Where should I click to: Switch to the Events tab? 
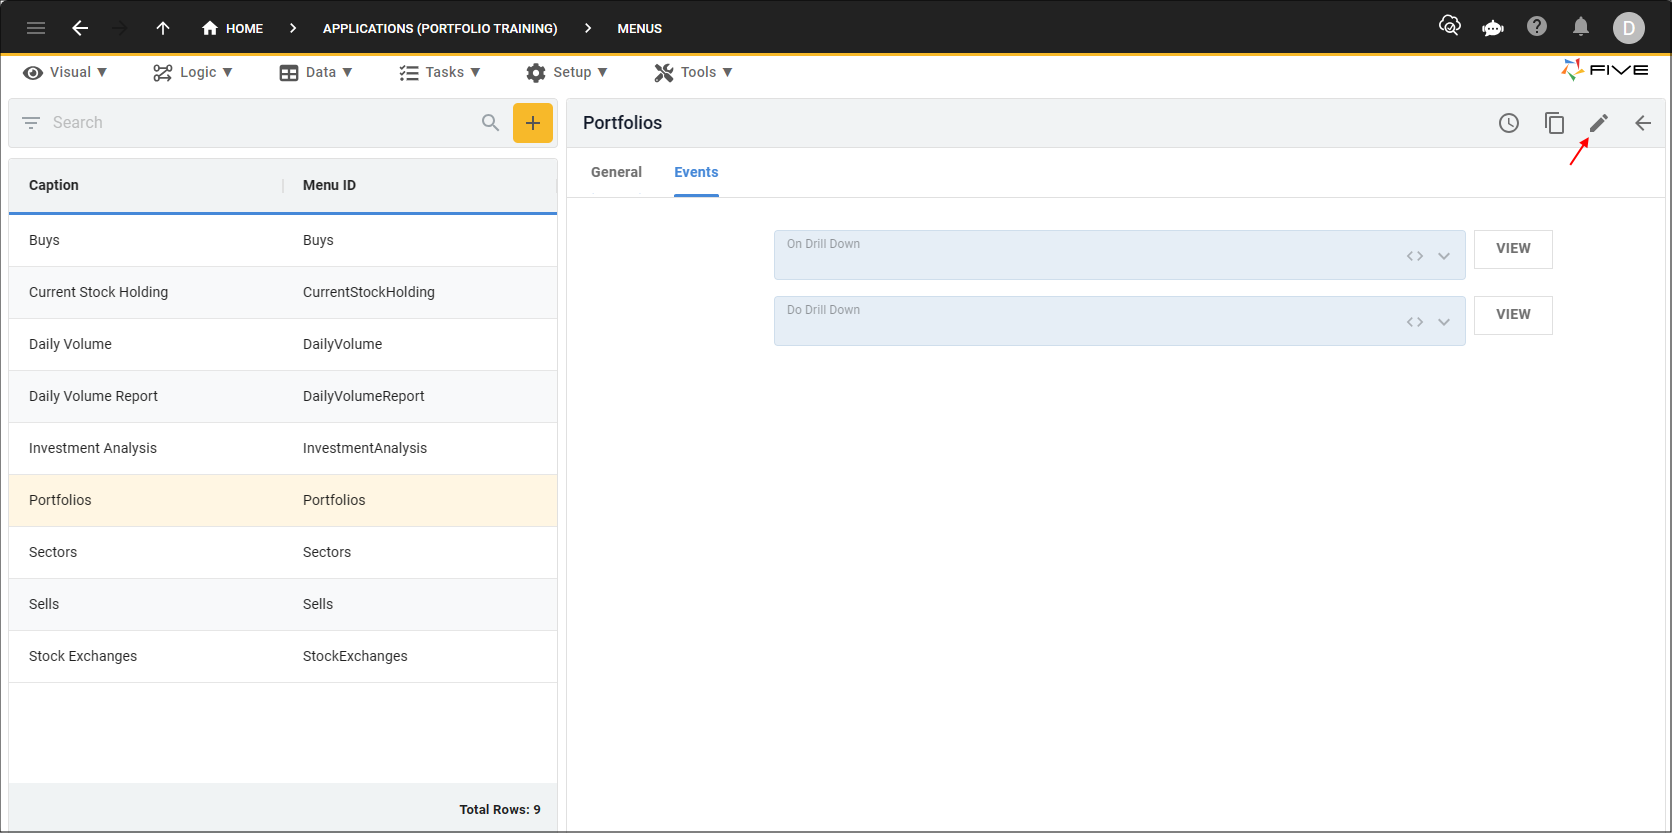(x=696, y=172)
